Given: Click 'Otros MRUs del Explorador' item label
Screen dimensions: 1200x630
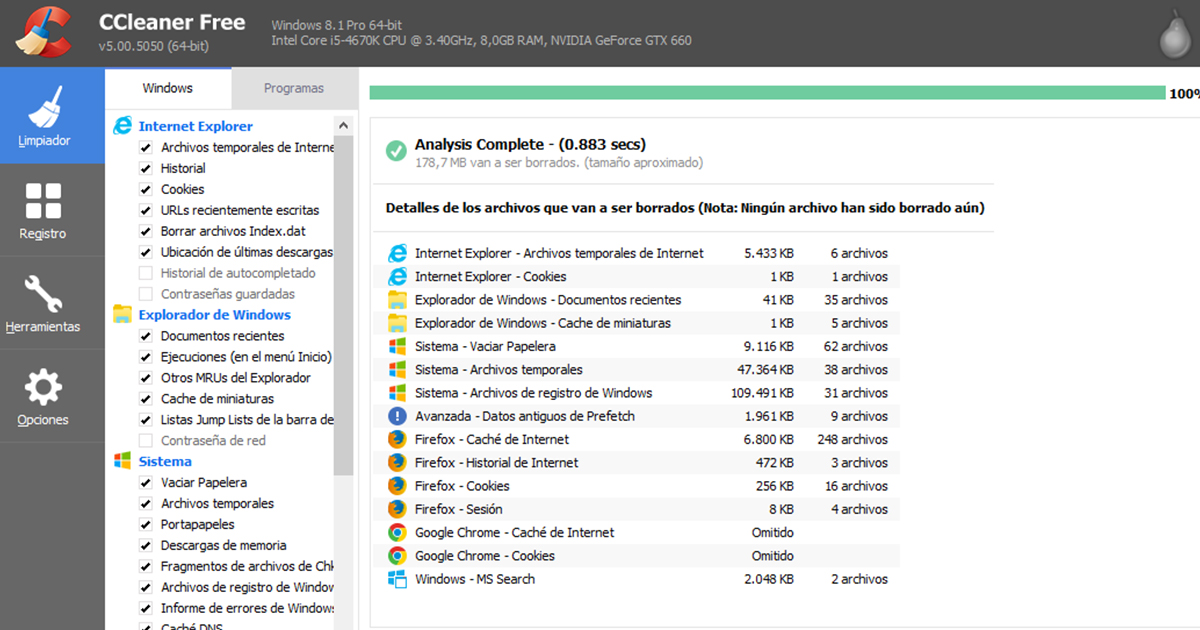Looking at the screenshot, I should point(236,378).
